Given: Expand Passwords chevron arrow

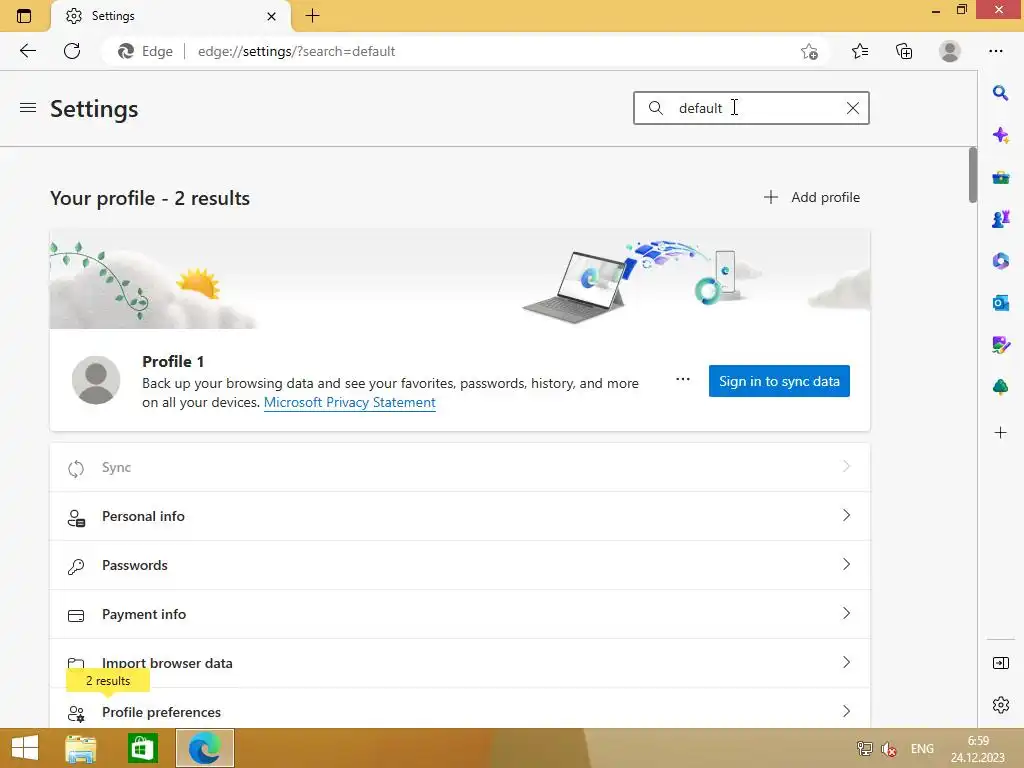Looking at the screenshot, I should pyautogui.click(x=846, y=564).
